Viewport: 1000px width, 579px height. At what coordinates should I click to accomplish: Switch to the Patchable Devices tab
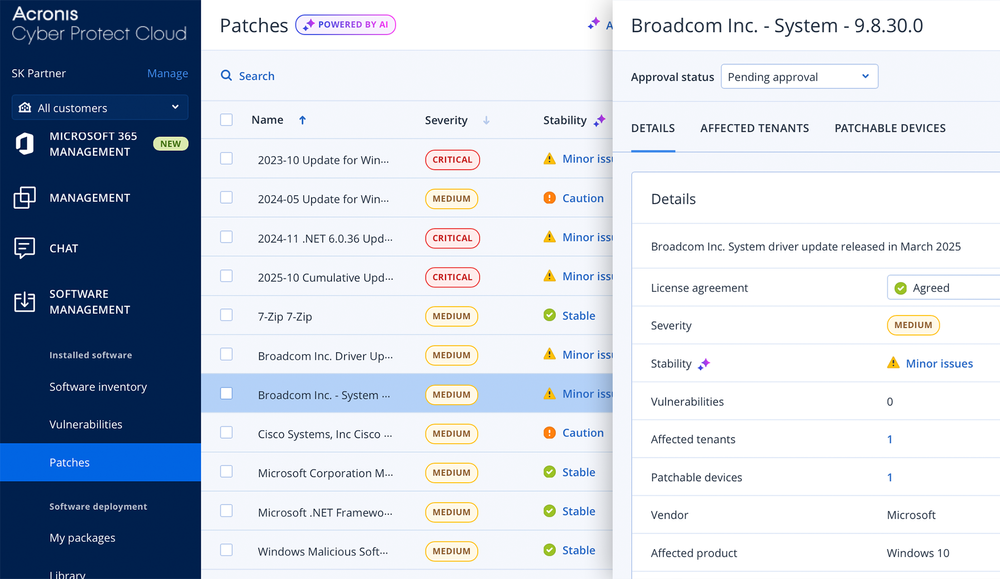[x=890, y=128]
